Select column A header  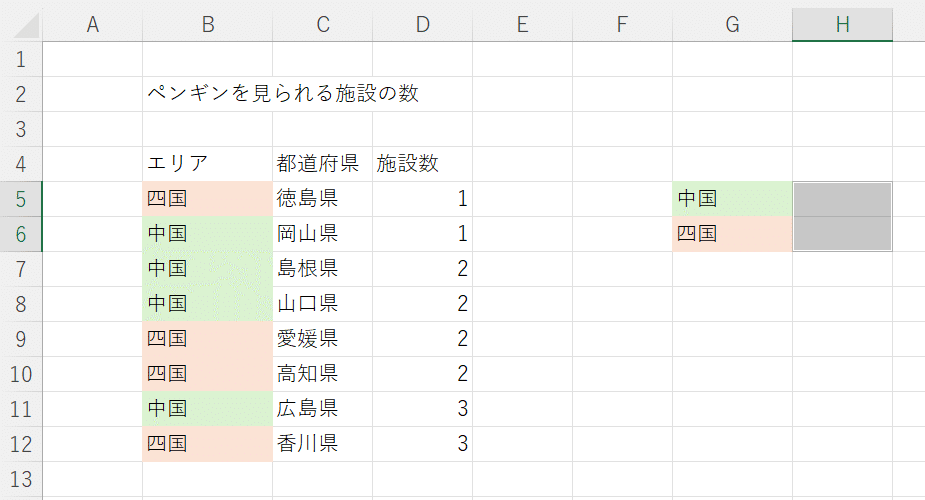click(93, 25)
